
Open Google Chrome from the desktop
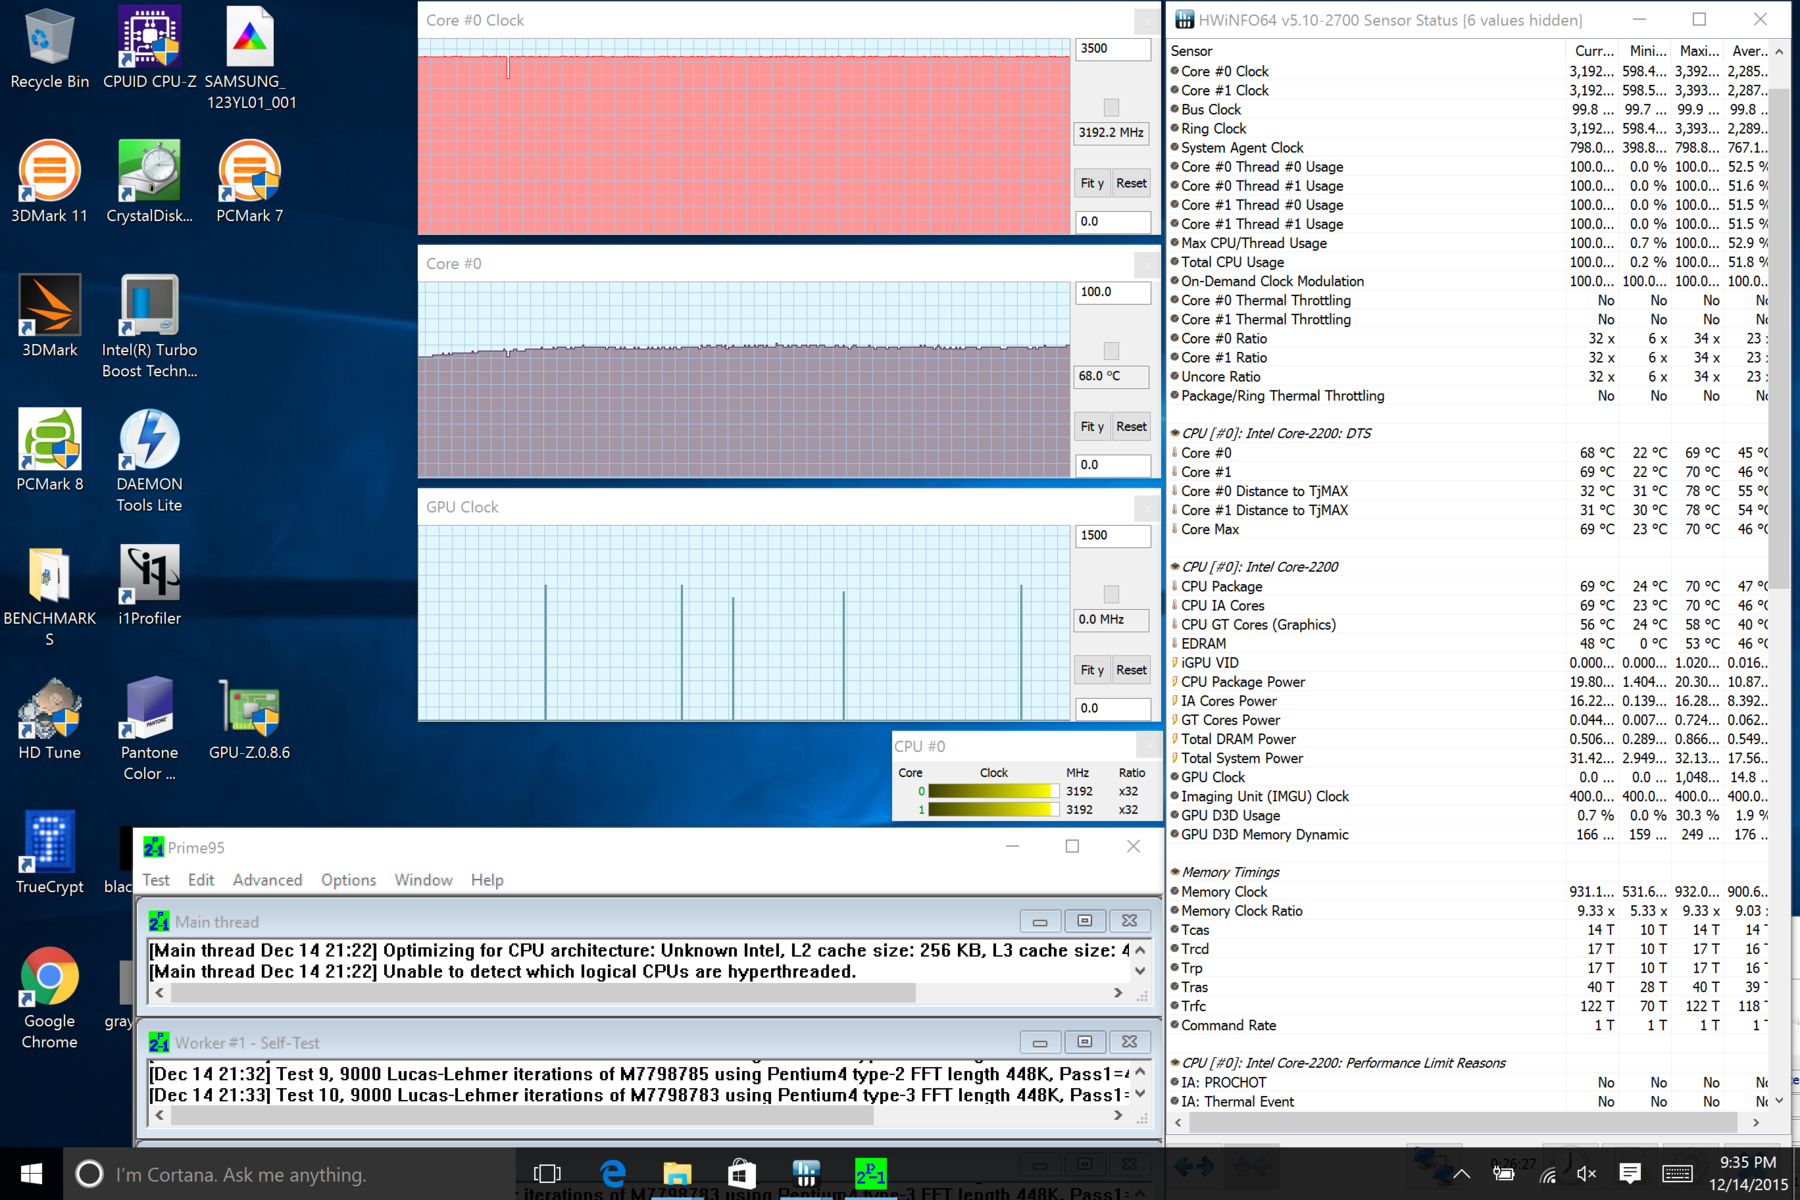49,997
